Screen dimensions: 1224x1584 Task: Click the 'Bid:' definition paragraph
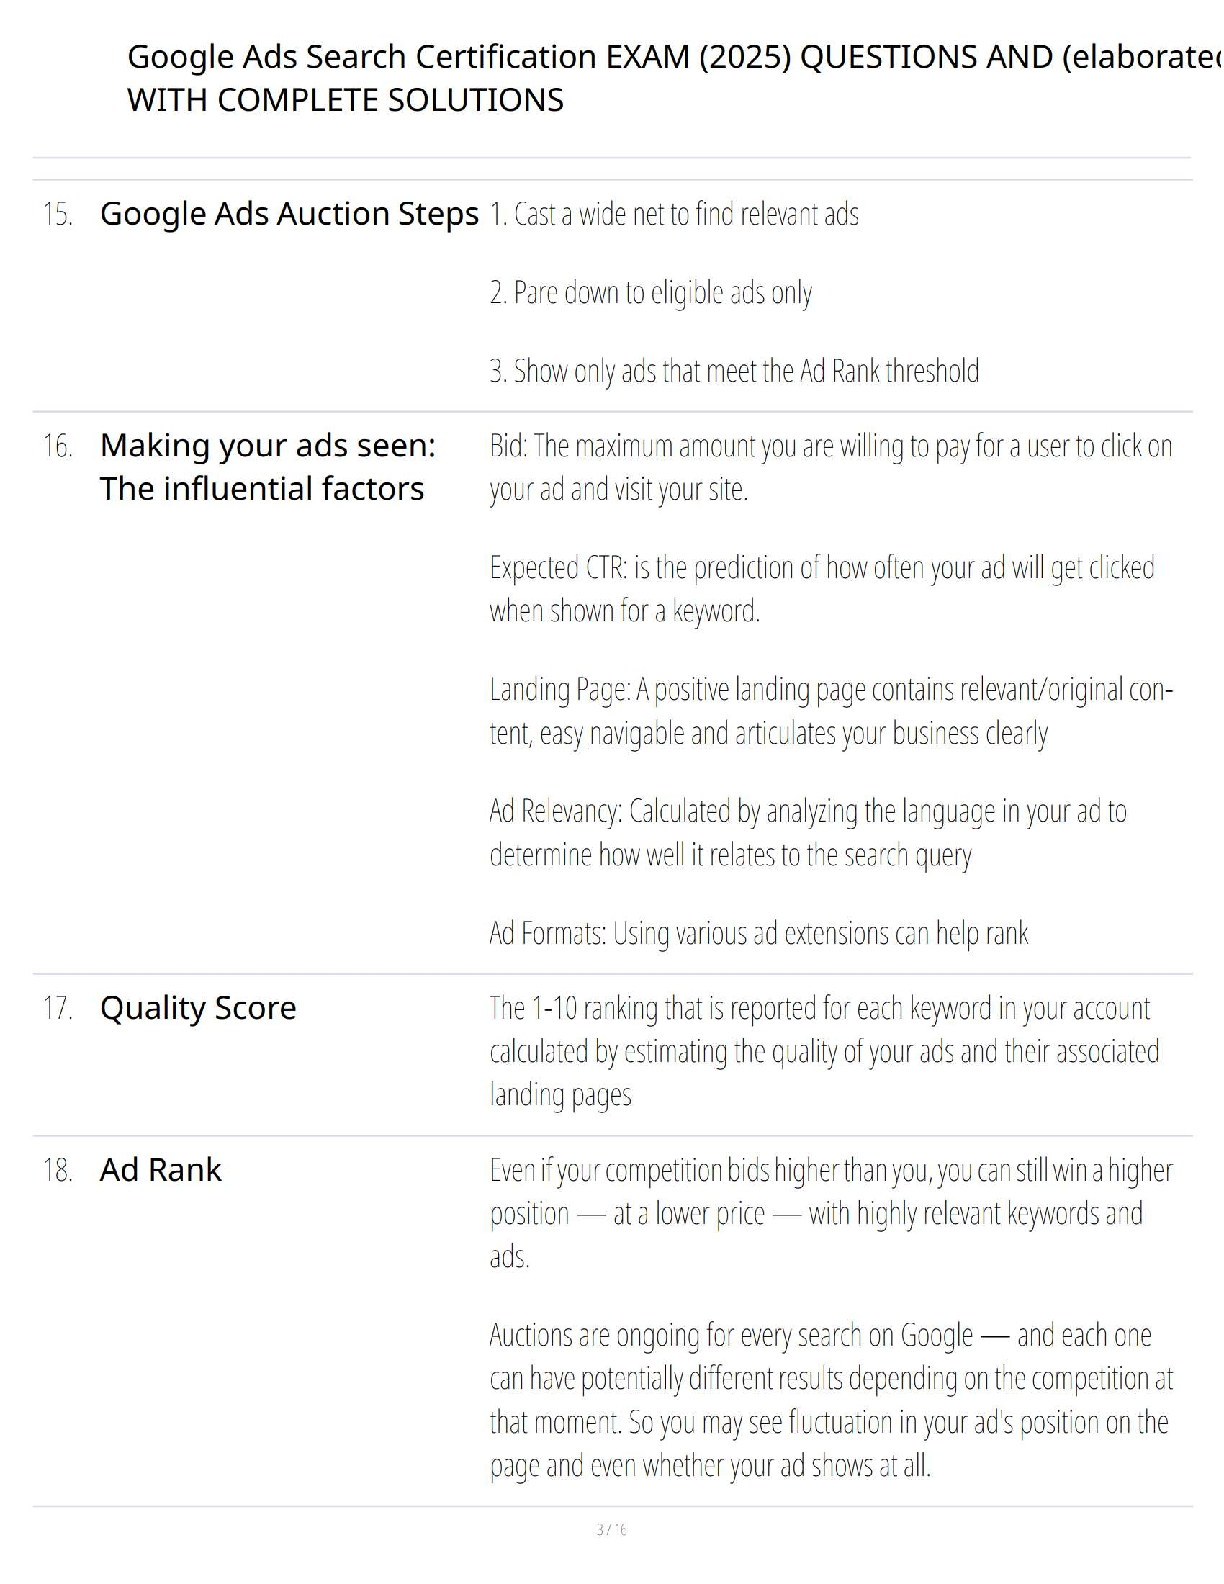831,468
